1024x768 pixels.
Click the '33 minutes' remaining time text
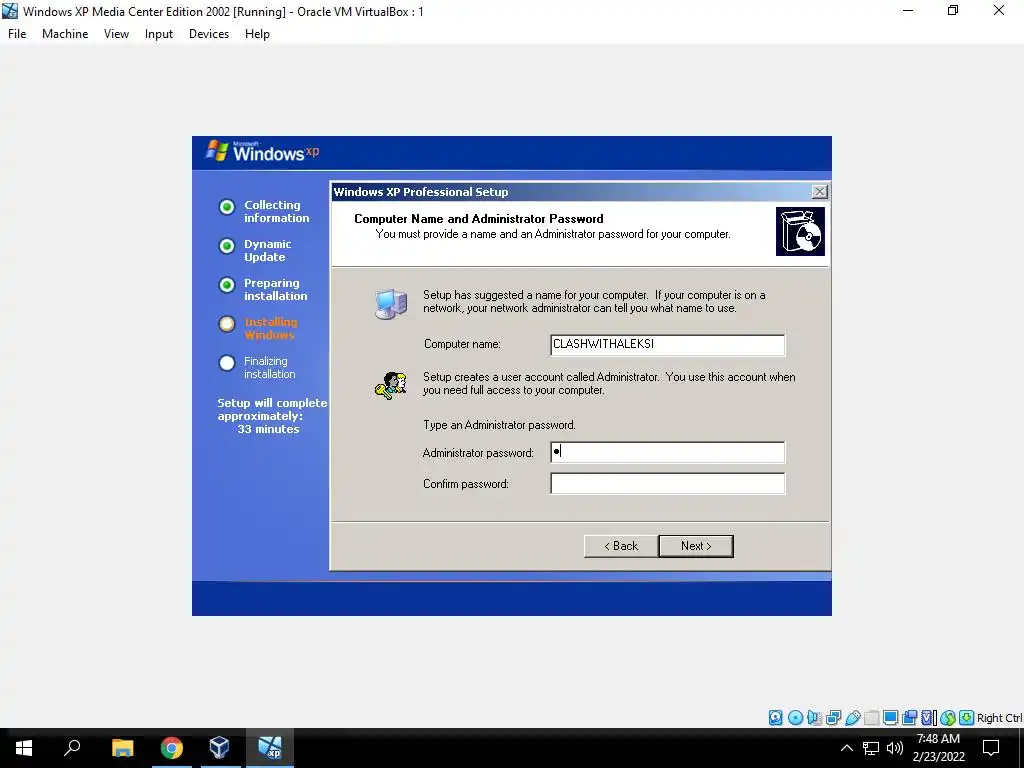point(268,429)
